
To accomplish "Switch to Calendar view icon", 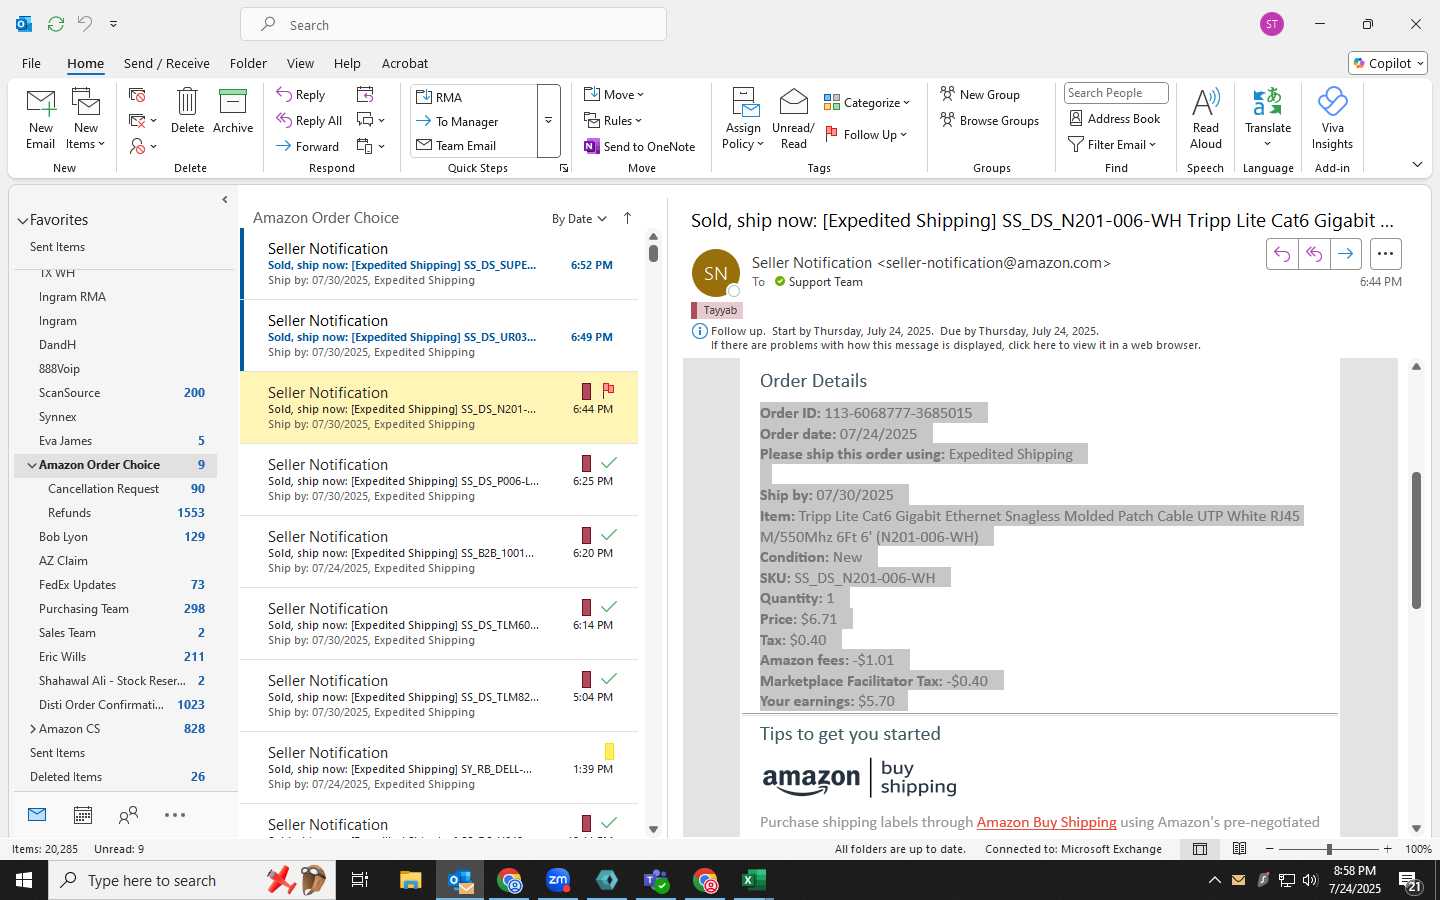I will coord(83,815).
